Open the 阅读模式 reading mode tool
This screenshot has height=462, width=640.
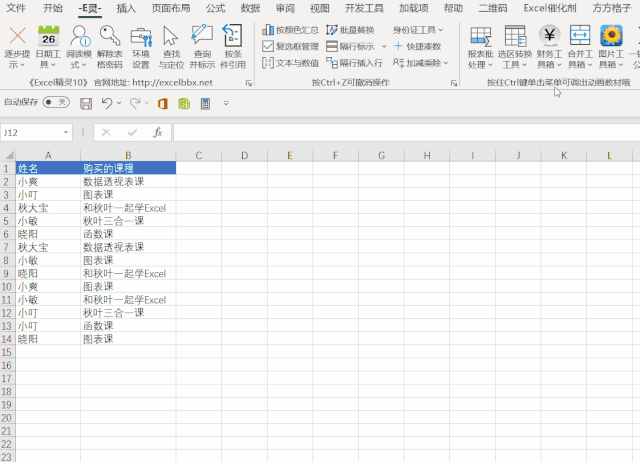79,47
